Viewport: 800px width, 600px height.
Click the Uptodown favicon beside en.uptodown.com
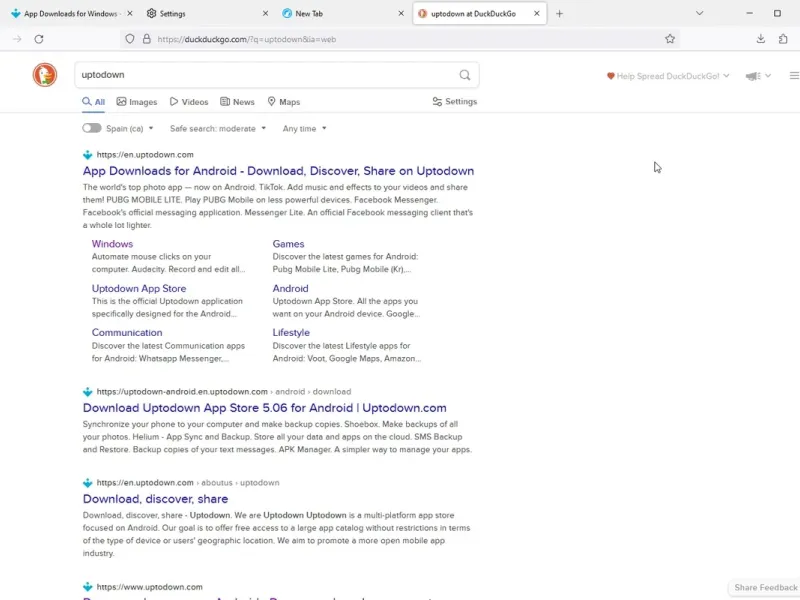(x=88, y=155)
